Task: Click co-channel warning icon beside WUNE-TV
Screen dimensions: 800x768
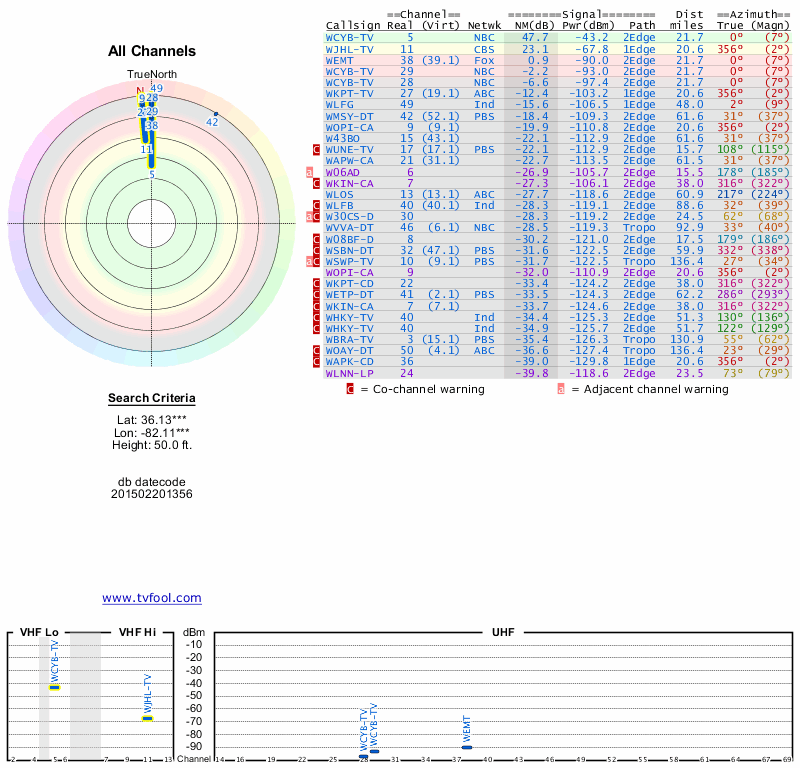Action: point(317,149)
